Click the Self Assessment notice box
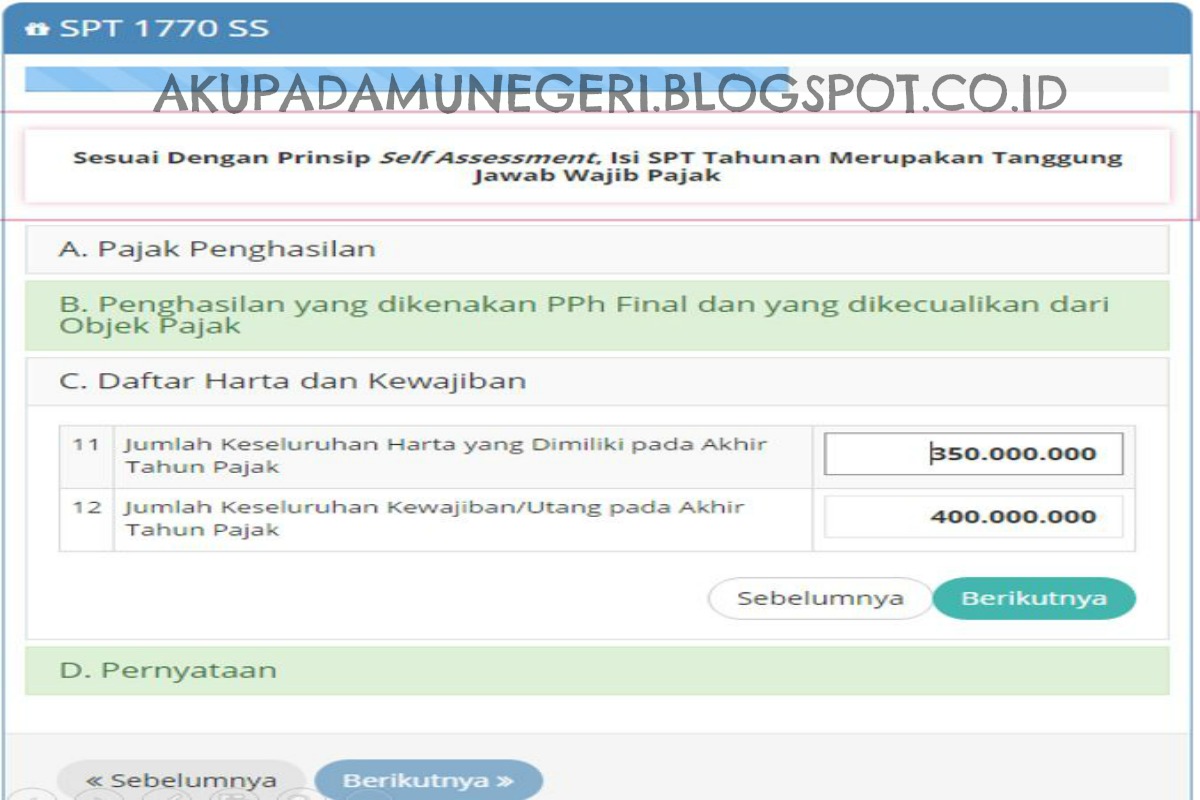 pos(600,166)
